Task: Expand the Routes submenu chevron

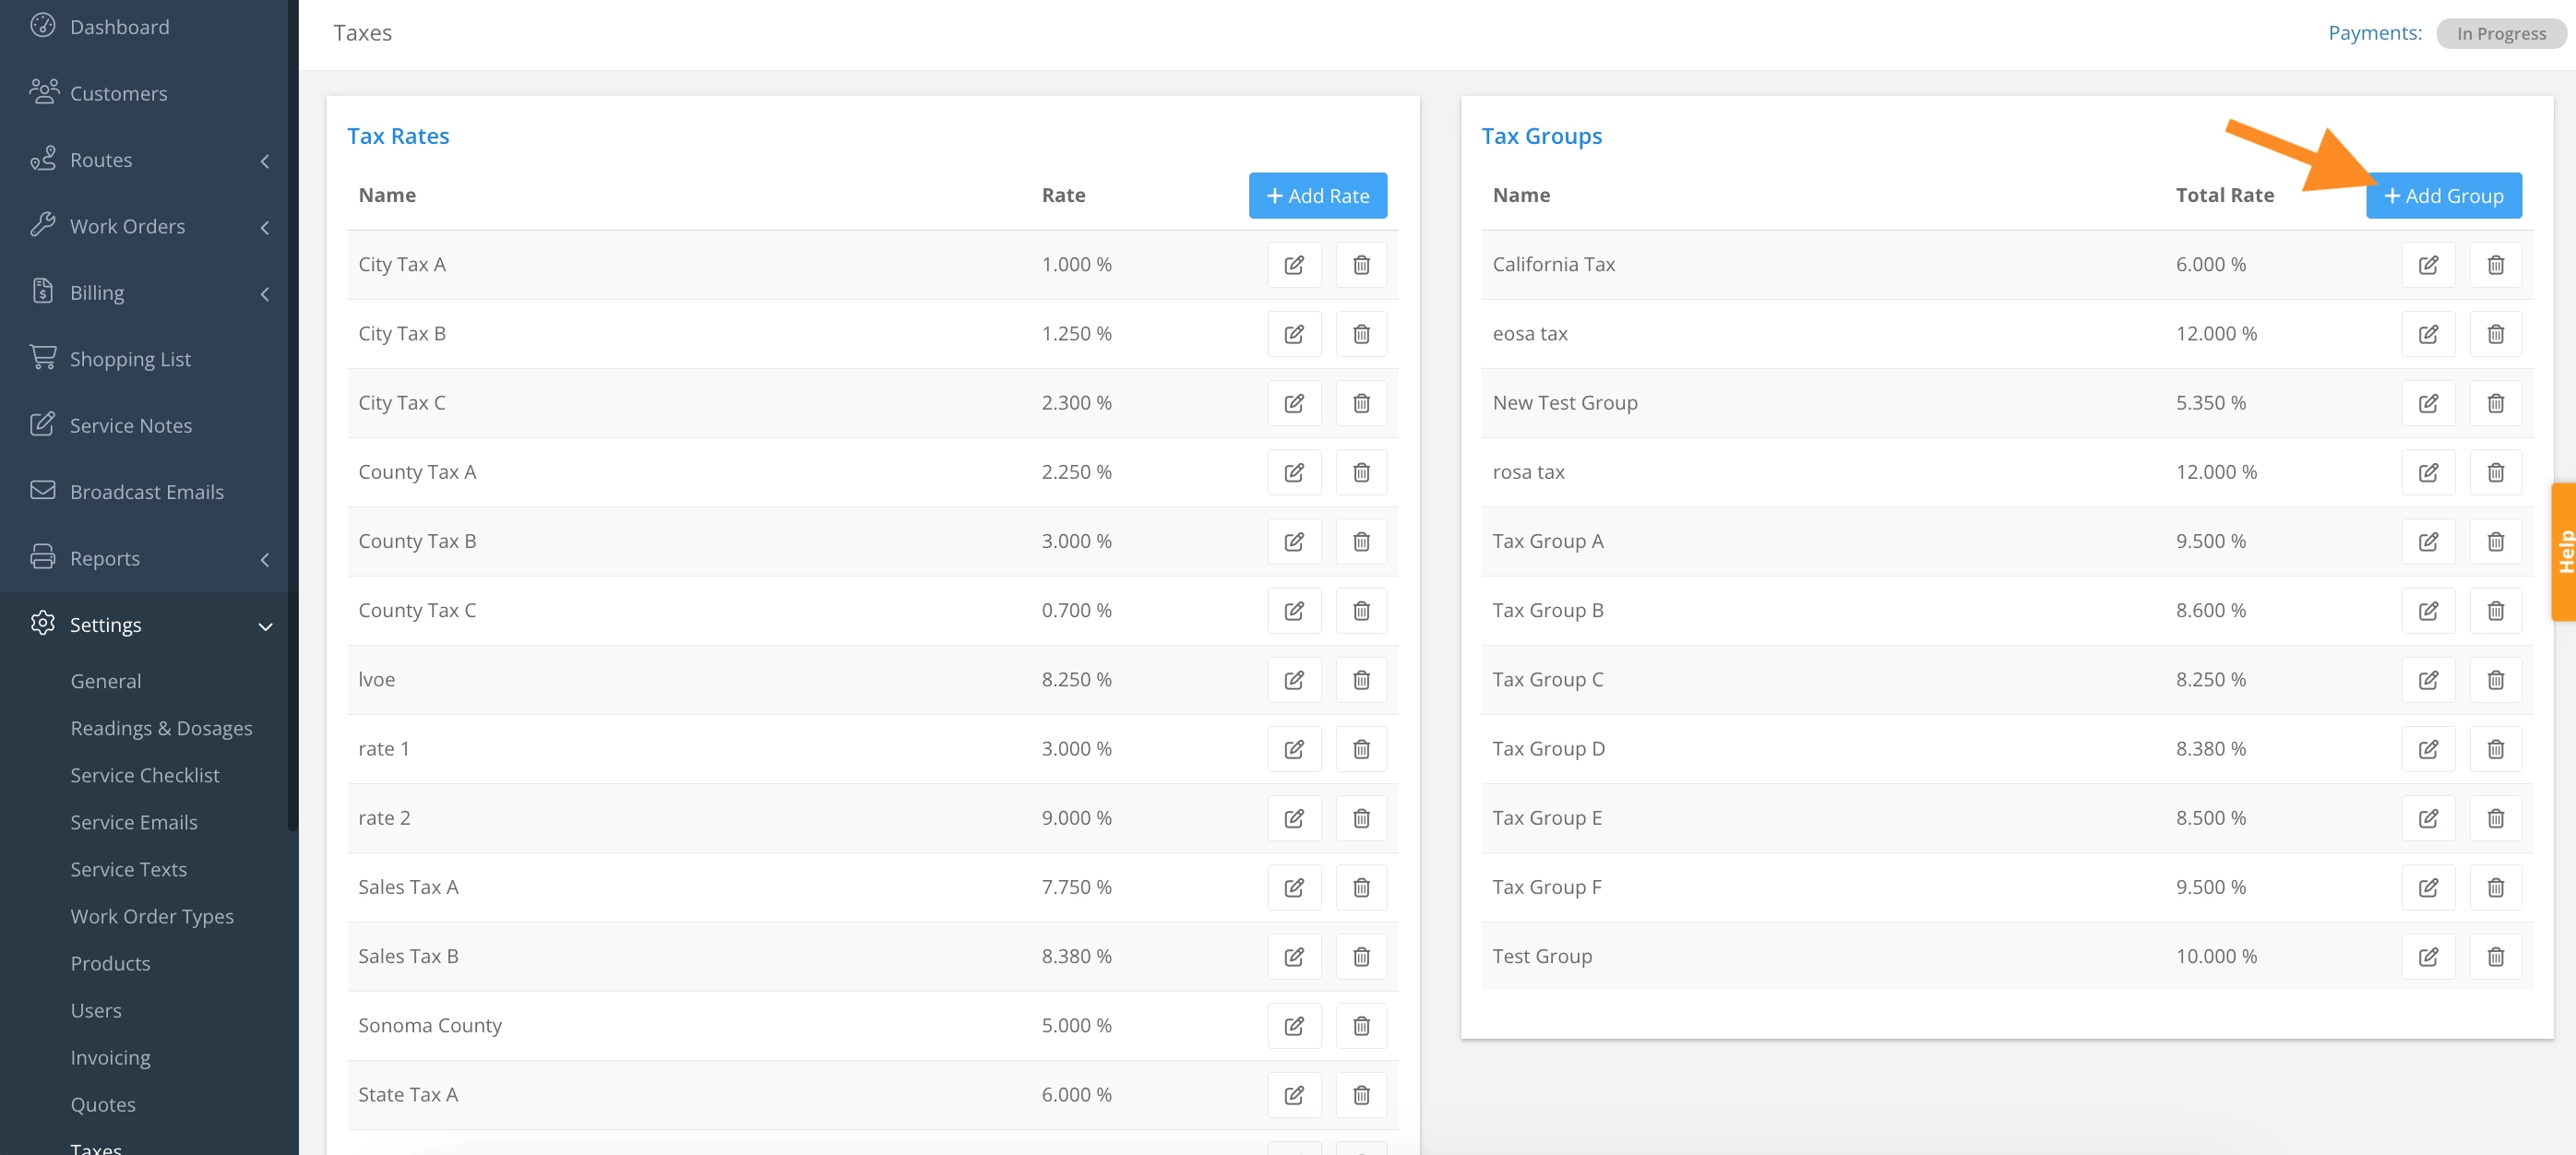Action: point(265,161)
